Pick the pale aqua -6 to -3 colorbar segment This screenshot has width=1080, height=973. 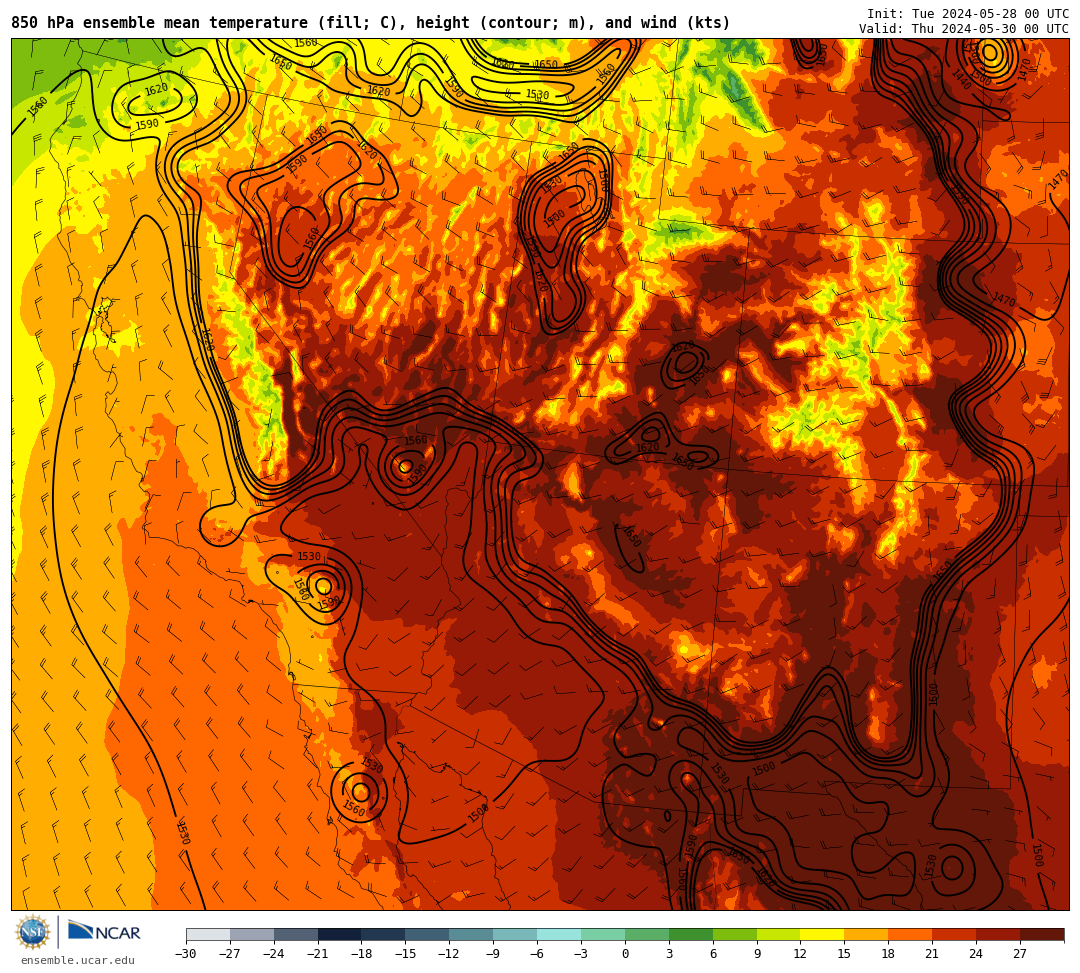(x=559, y=934)
